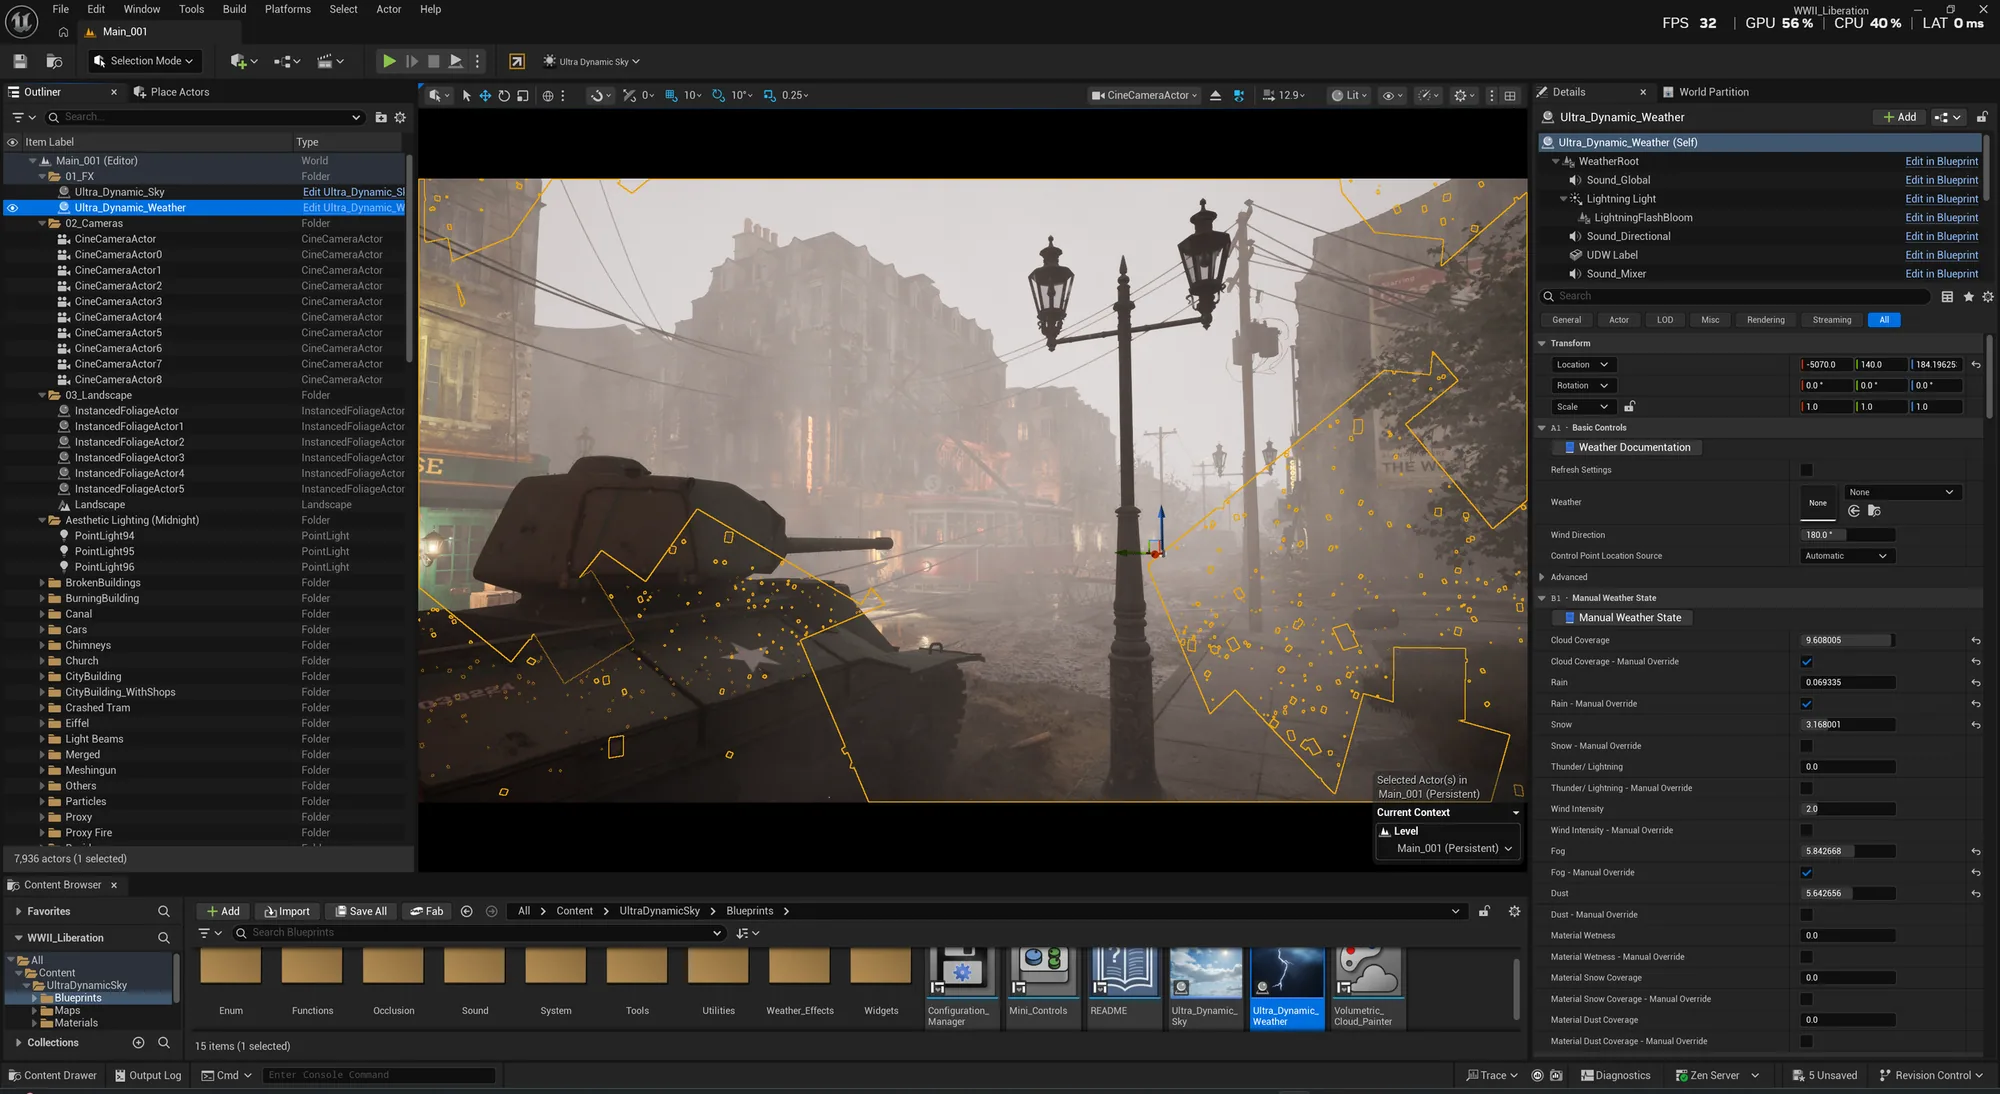Enable Snow - Manual Override checkbox
Image resolution: width=2000 pixels, height=1094 pixels.
(1806, 746)
